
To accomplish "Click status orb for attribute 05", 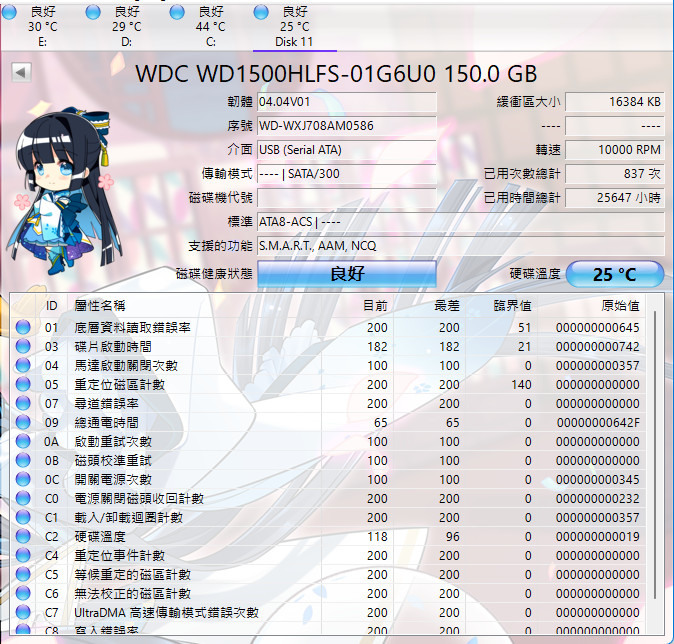I will 23,384.
